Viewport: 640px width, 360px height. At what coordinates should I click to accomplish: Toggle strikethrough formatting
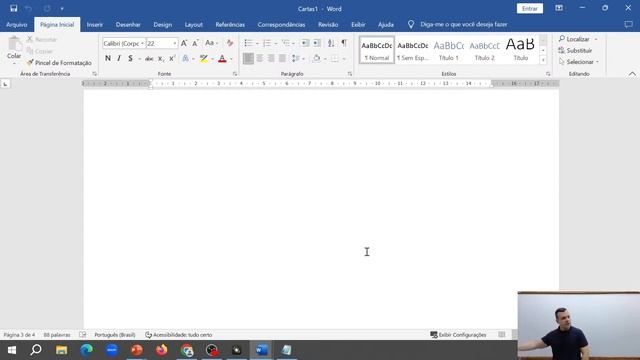coord(149,59)
